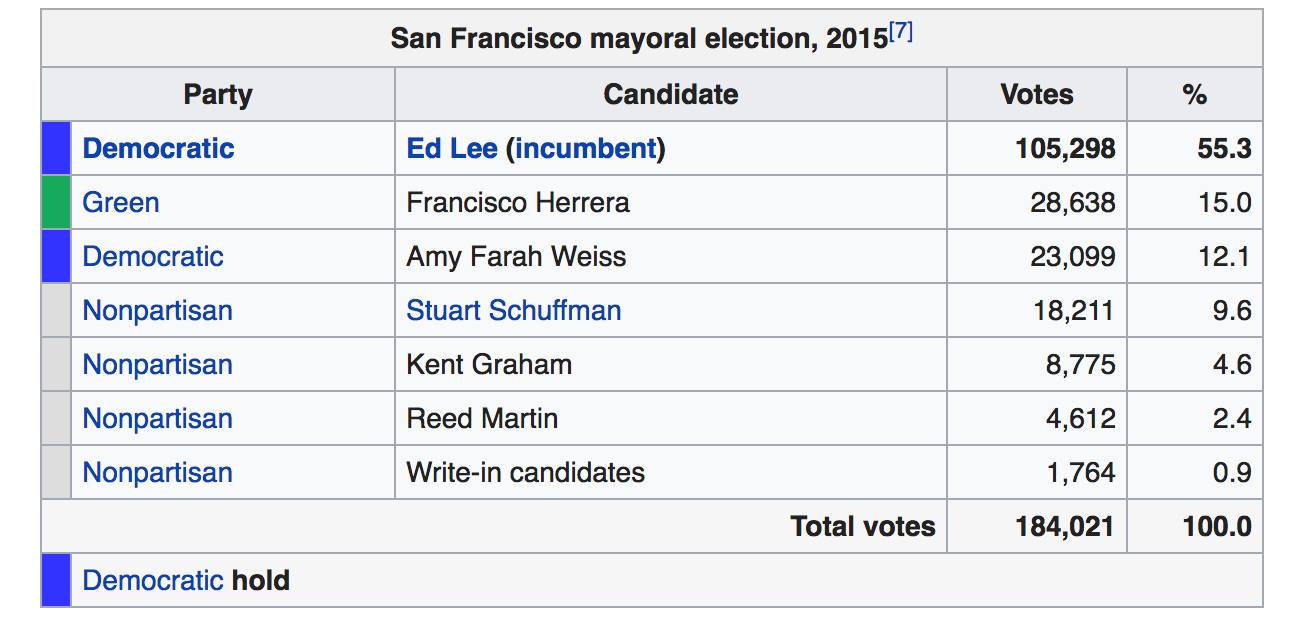Image resolution: width=1308 pixels, height=624 pixels.
Task: Click the Democratic link in the hold row
Action: (x=153, y=581)
